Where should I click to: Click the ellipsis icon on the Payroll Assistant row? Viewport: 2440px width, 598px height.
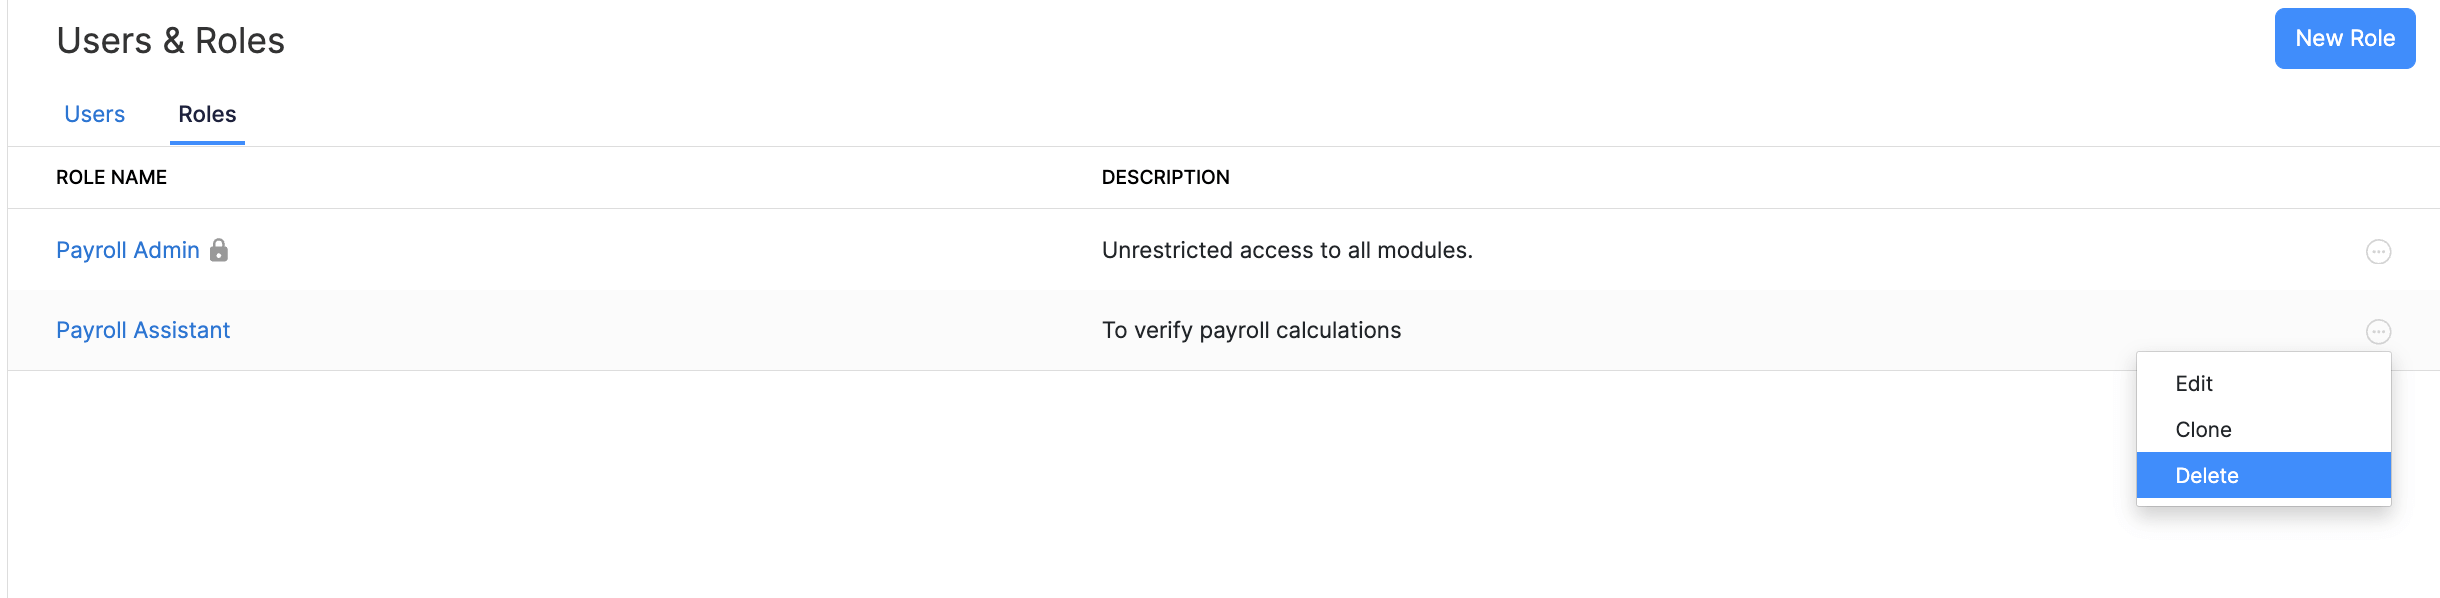(x=2378, y=331)
